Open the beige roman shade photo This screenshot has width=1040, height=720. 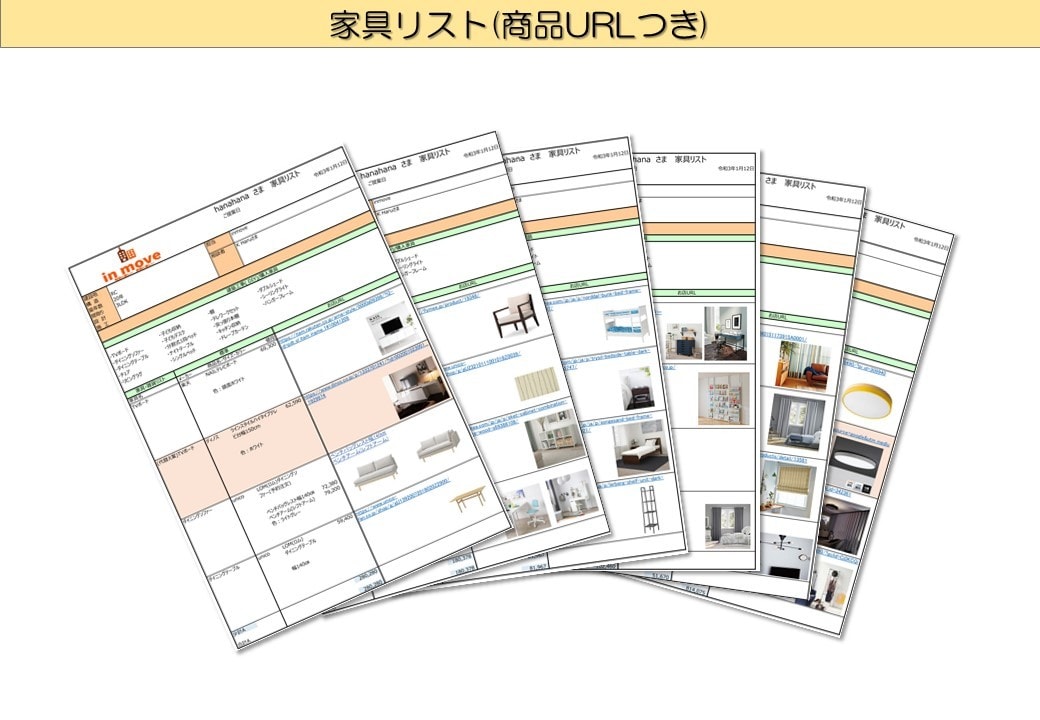pyautogui.click(x=789, y=489)
